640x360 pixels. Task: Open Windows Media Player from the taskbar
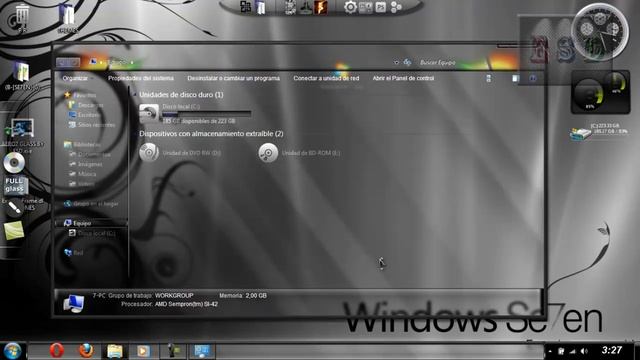point(143,351)
